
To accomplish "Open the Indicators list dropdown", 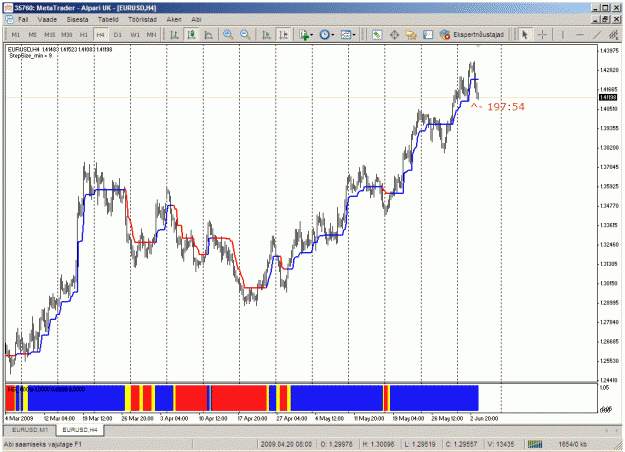I will click(306, 35).
